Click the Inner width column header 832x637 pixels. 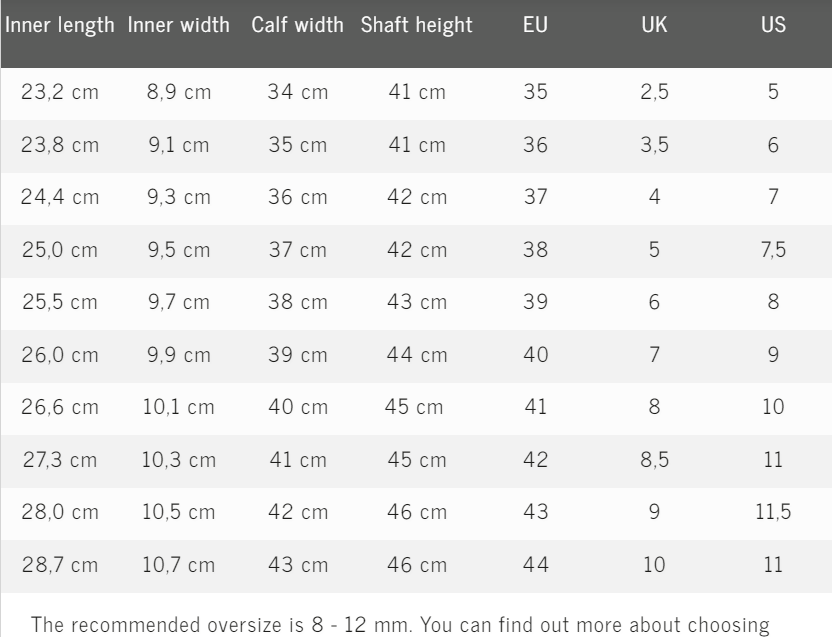180,26
